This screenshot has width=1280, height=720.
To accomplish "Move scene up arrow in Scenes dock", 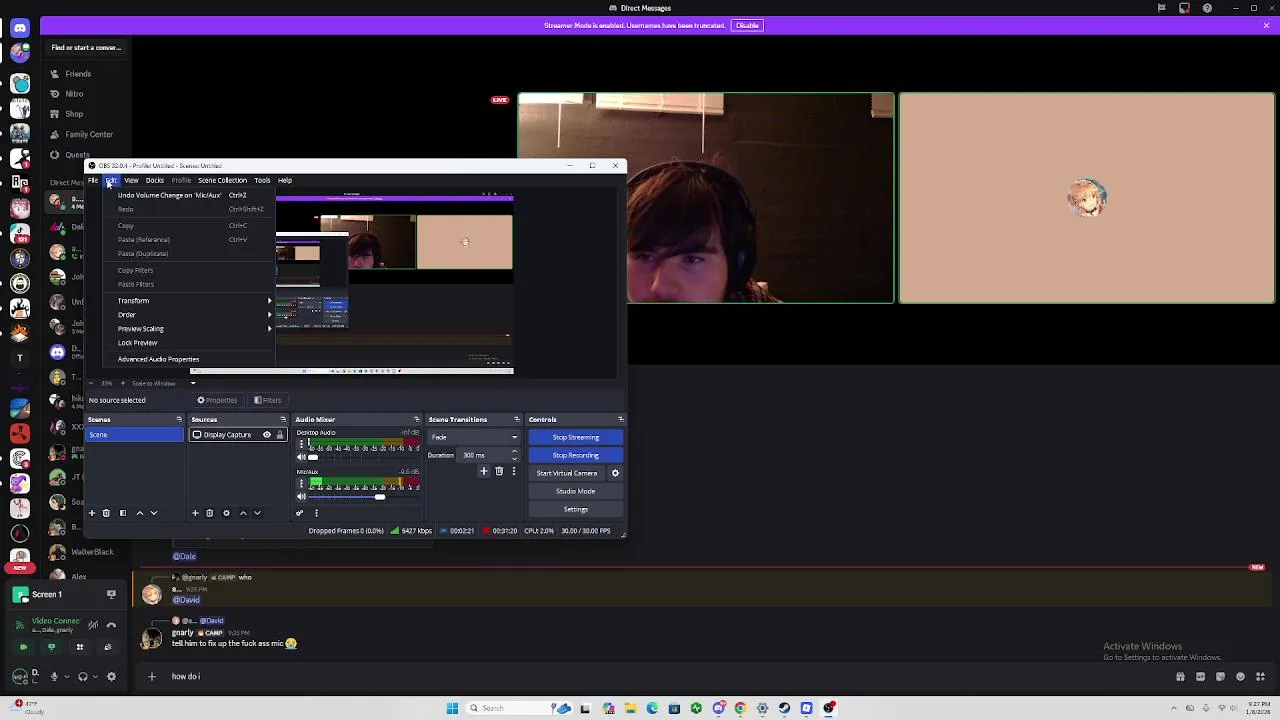I will (140, 513).
